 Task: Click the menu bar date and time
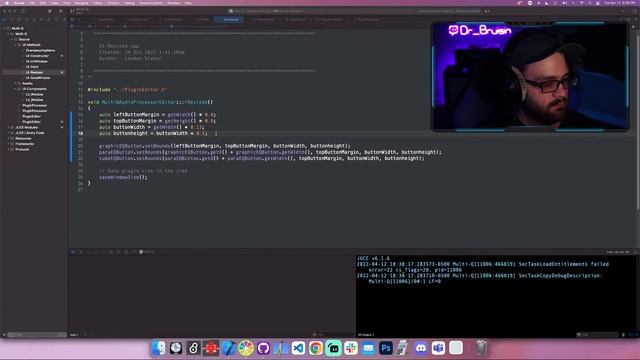[x=620, y=3]
